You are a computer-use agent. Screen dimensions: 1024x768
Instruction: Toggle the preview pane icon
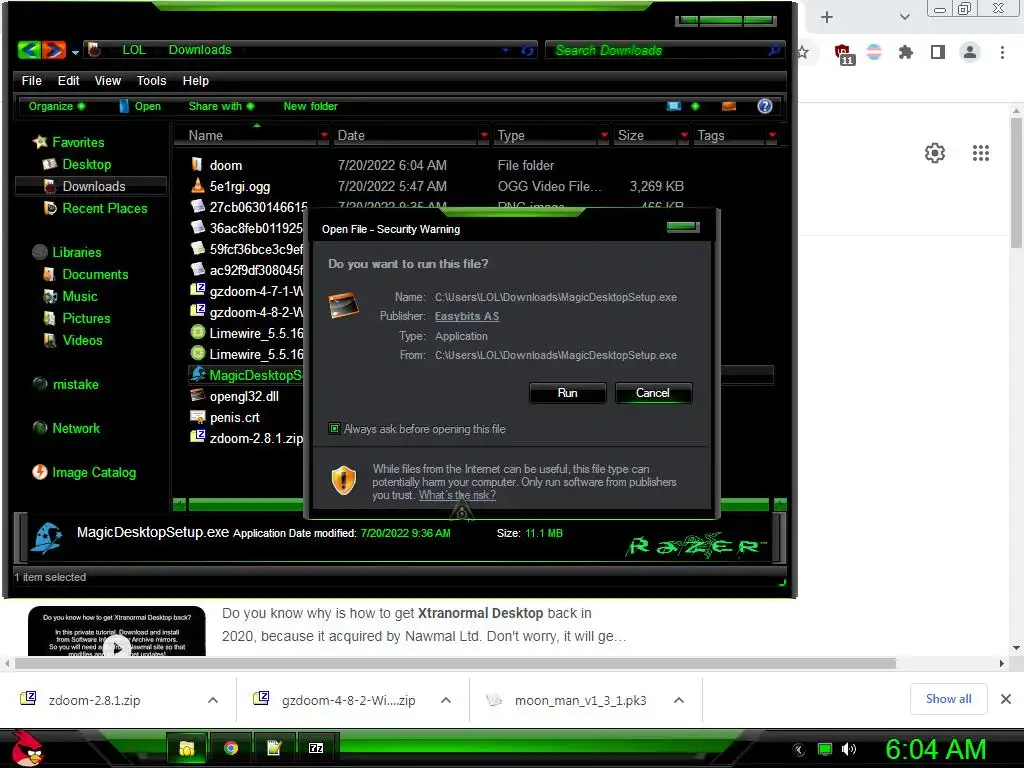click(729, 106)
